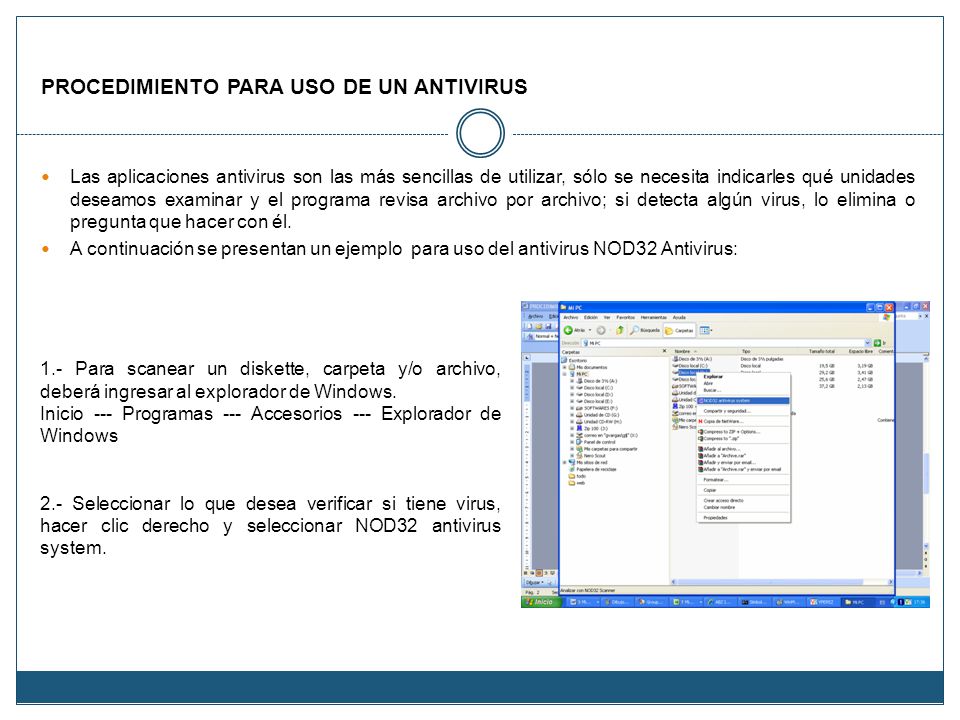960x720 pixels.
Task: Choose Explorar in the context menu
Action: (743, 377)
